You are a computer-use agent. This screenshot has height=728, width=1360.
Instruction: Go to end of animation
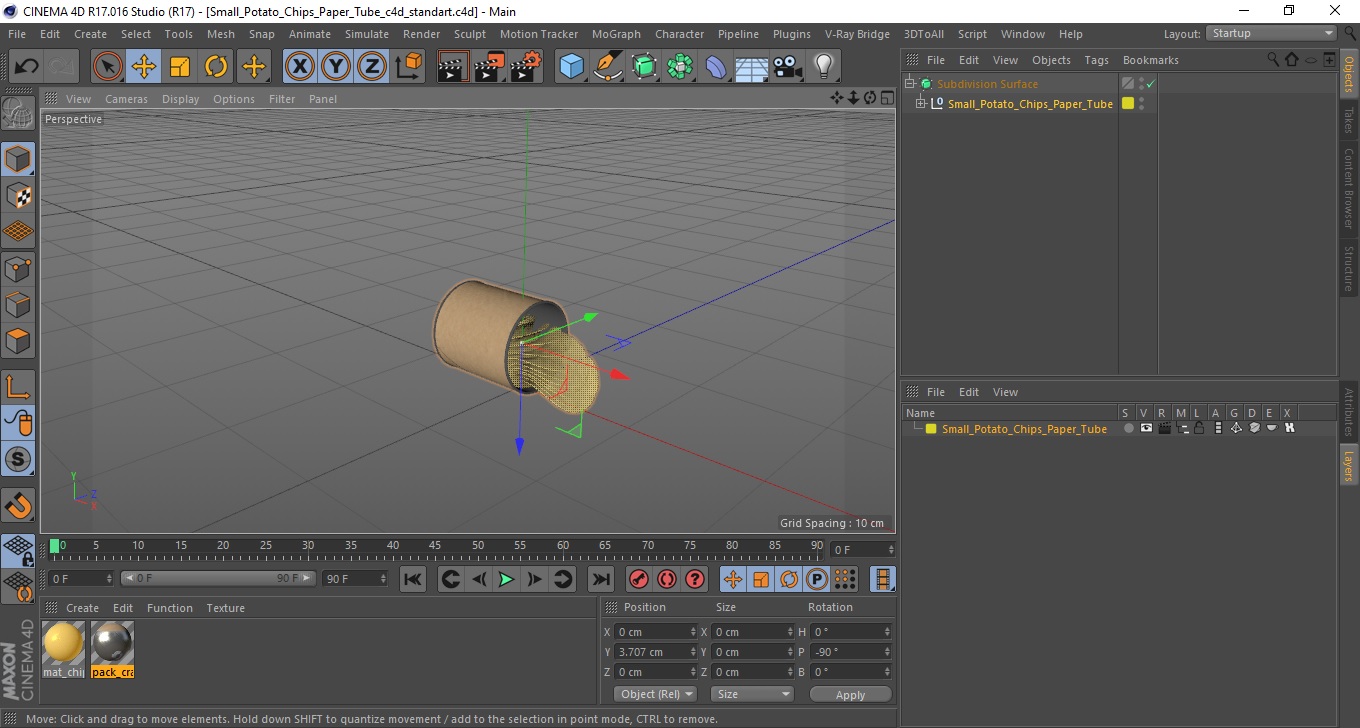[600, 579]
